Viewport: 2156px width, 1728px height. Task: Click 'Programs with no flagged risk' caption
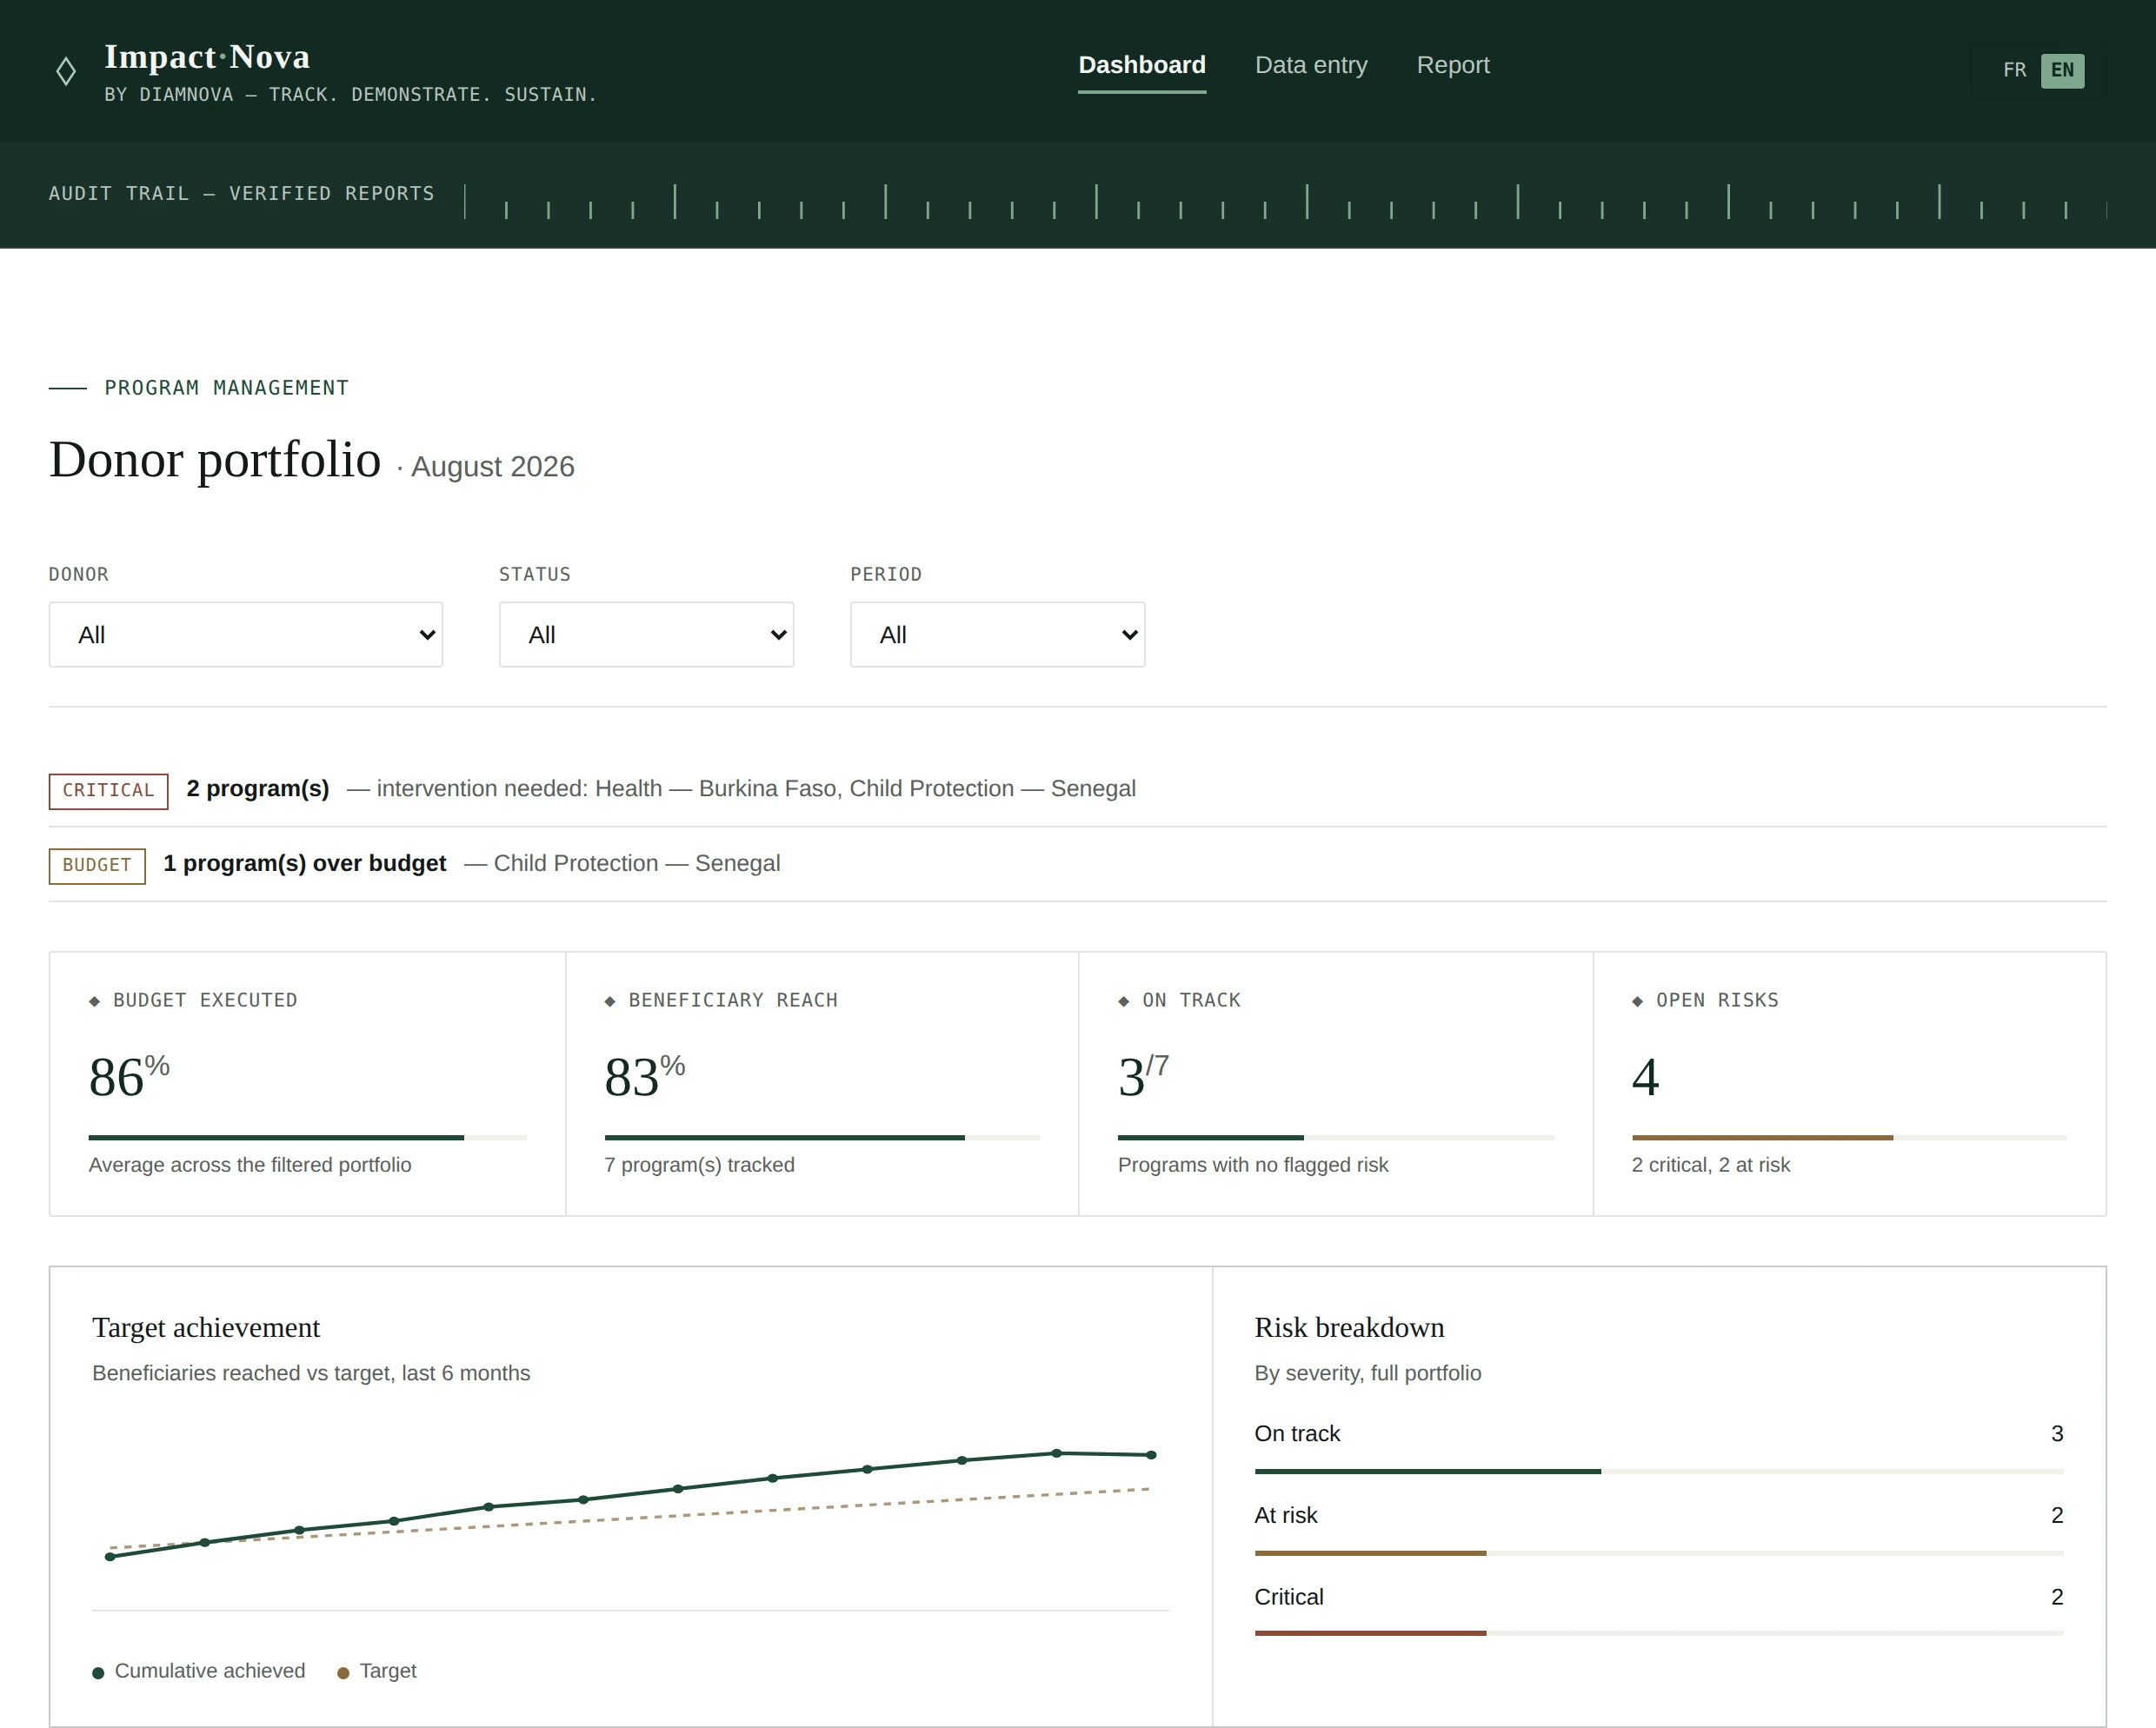(1253, 1165)
